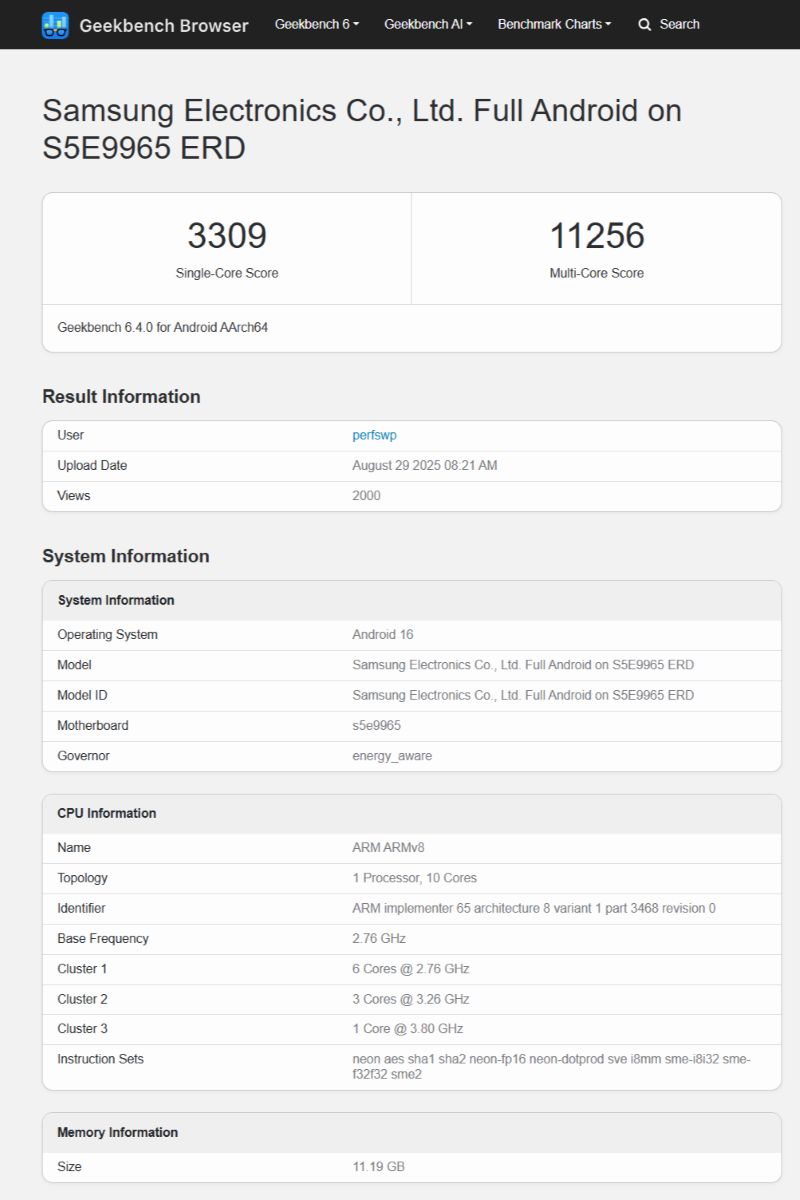Image resolution: width=800 pixels, height=1200 pixels.
Task: Click Cluster 1 value 6 Cores @ 2.76 GHz
Action: coord(411,969)
